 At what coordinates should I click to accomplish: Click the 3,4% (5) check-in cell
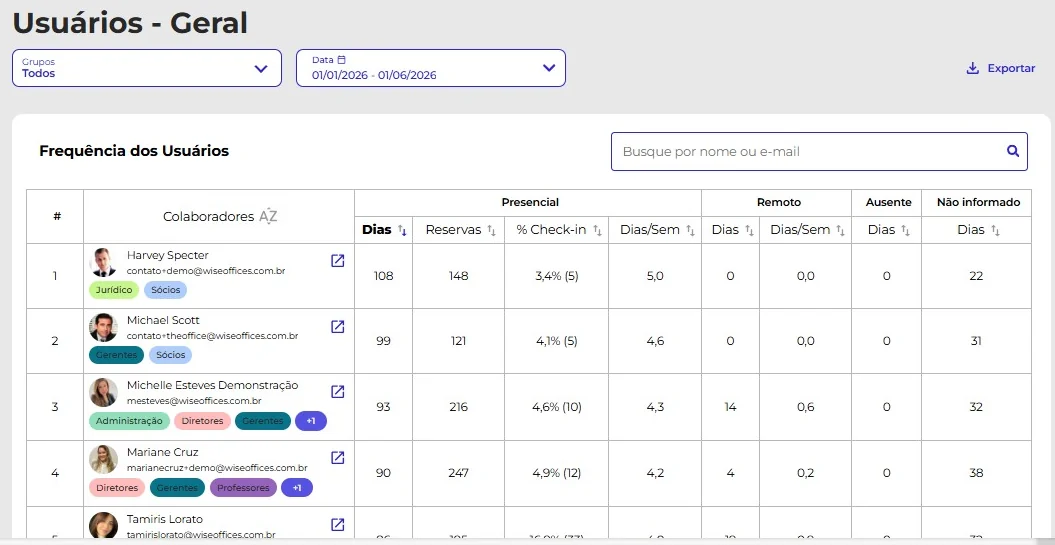(556, 276)
